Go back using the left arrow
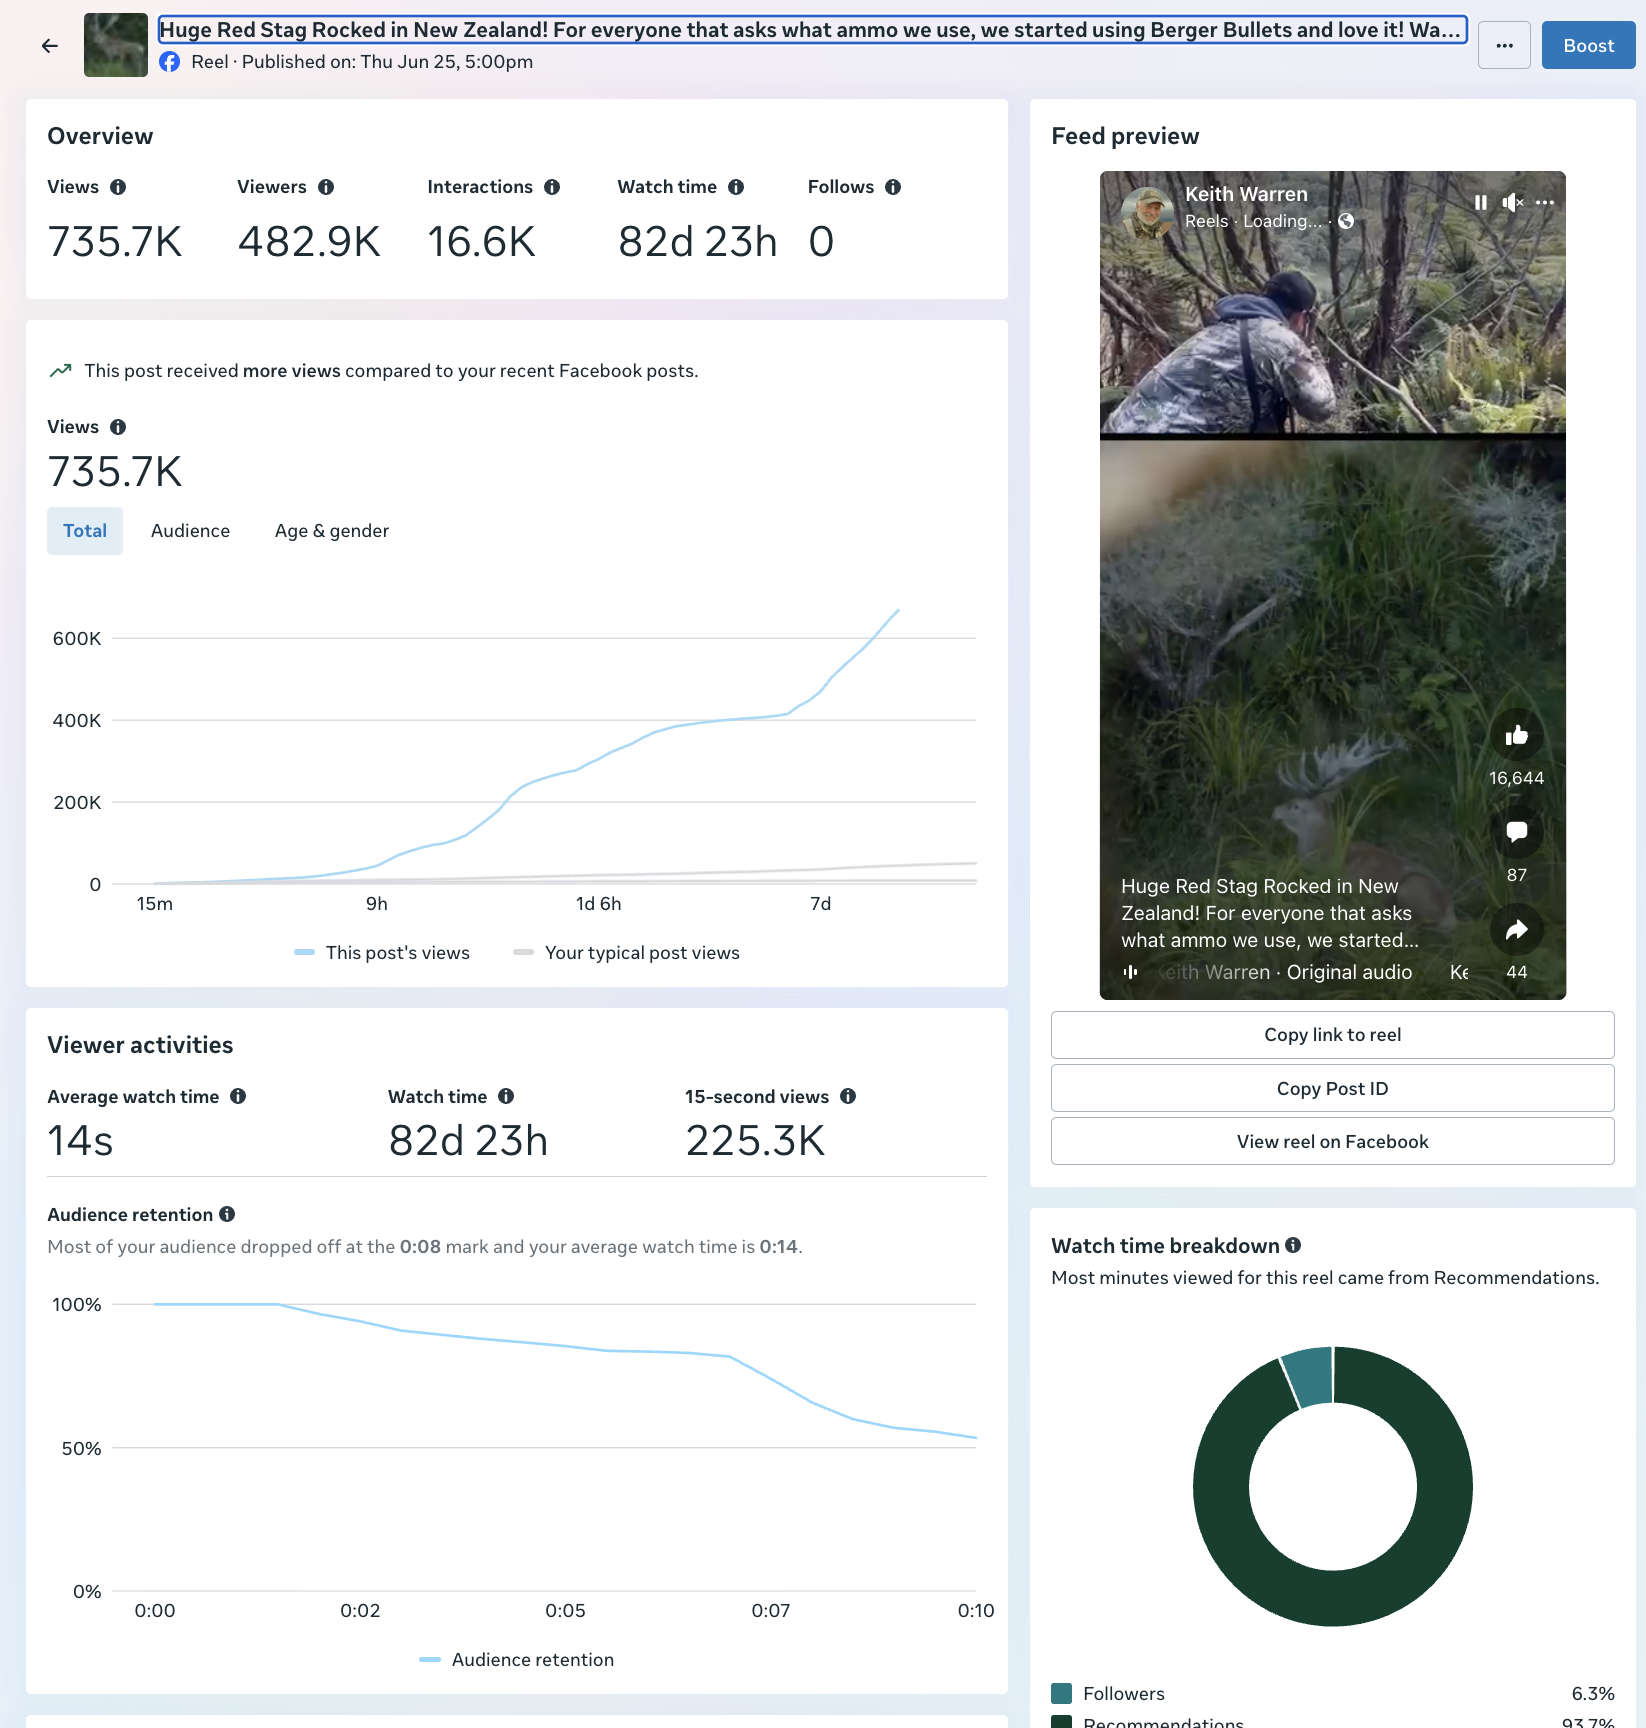 [50, 46]
